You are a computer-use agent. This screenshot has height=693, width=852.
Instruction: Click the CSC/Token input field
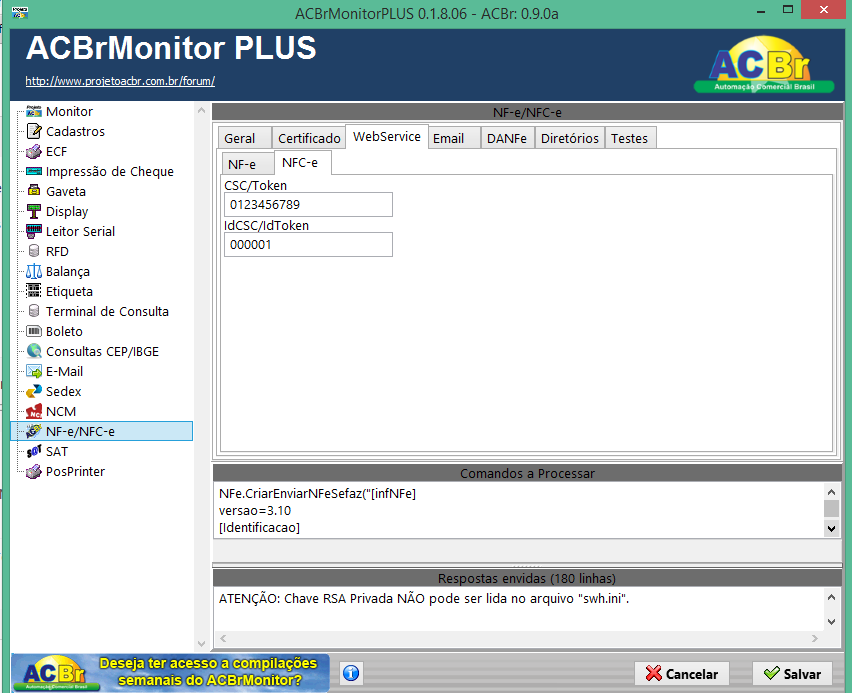(x=308, y=204)
